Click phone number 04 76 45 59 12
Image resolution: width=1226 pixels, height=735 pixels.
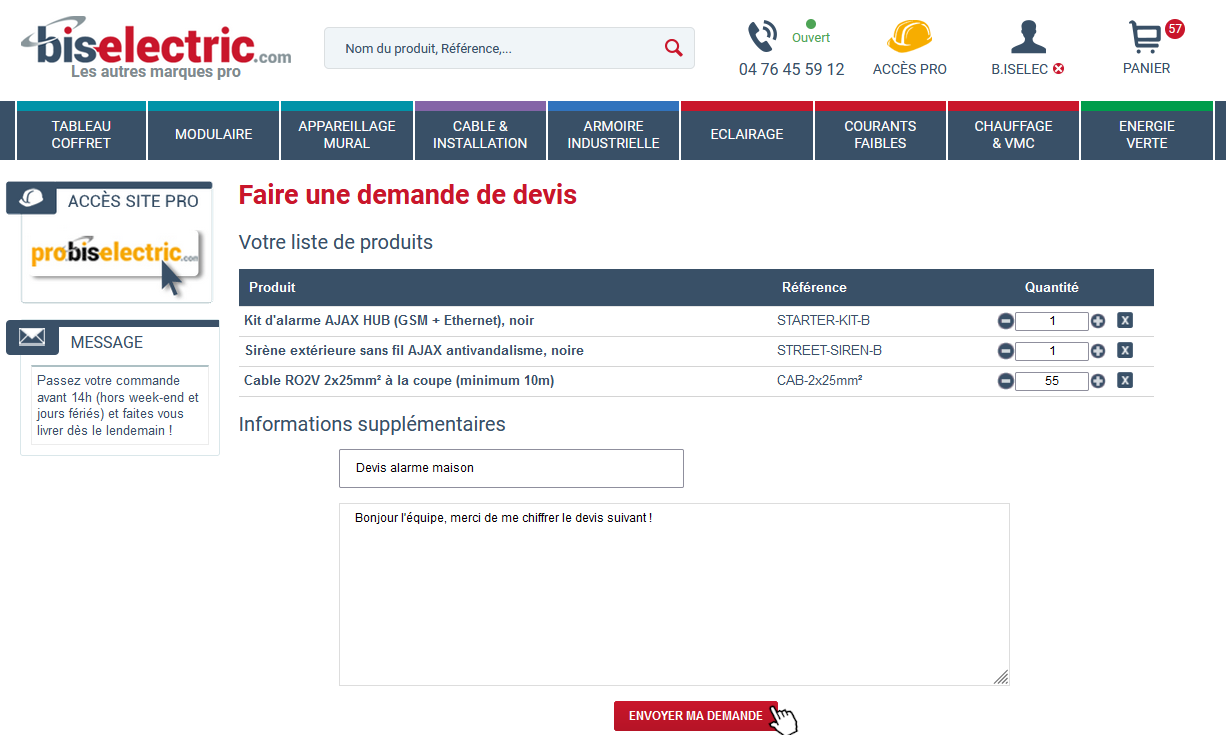[x=791, y=69]
